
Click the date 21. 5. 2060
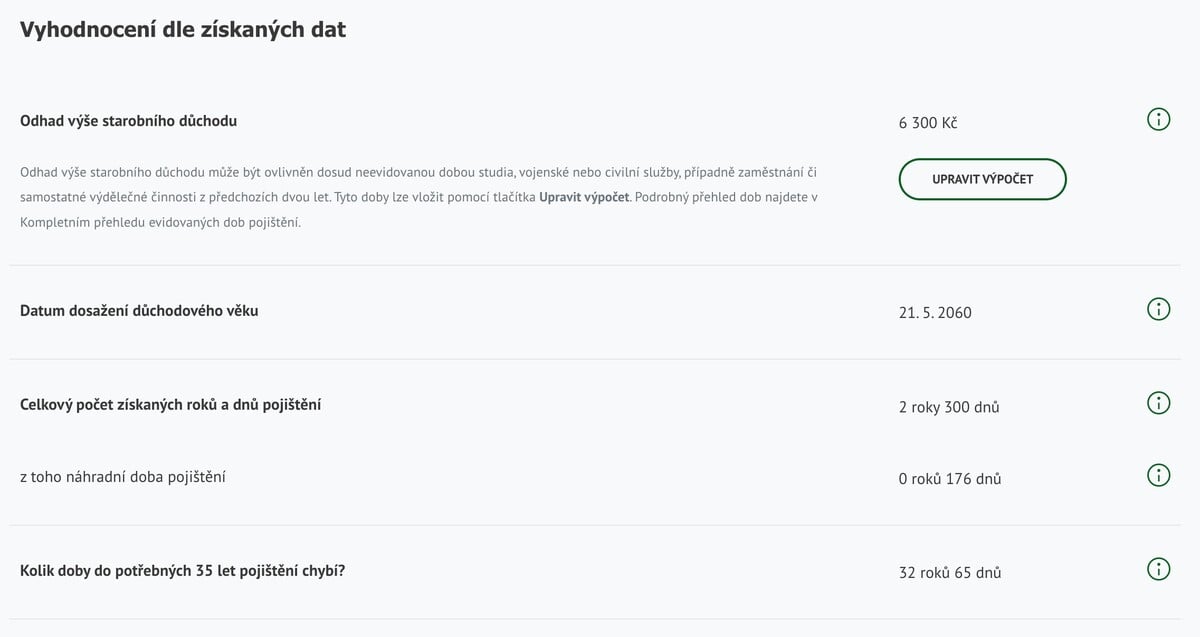935,313
